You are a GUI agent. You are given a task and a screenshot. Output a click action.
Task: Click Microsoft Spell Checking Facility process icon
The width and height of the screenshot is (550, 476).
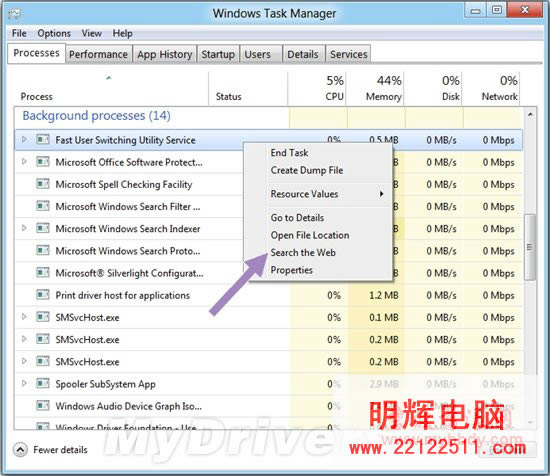(x=43, y=184)
